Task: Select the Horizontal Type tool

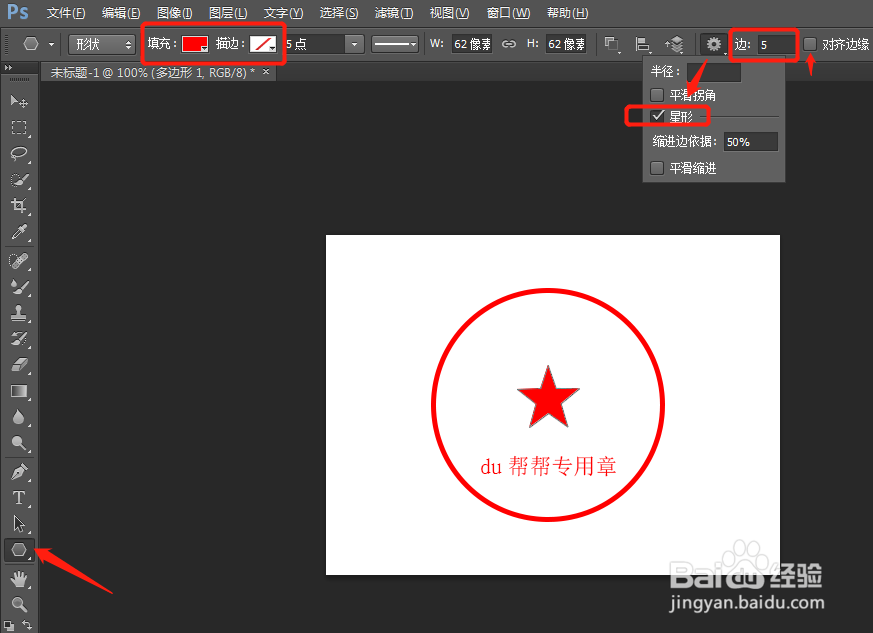Action: 19,498
